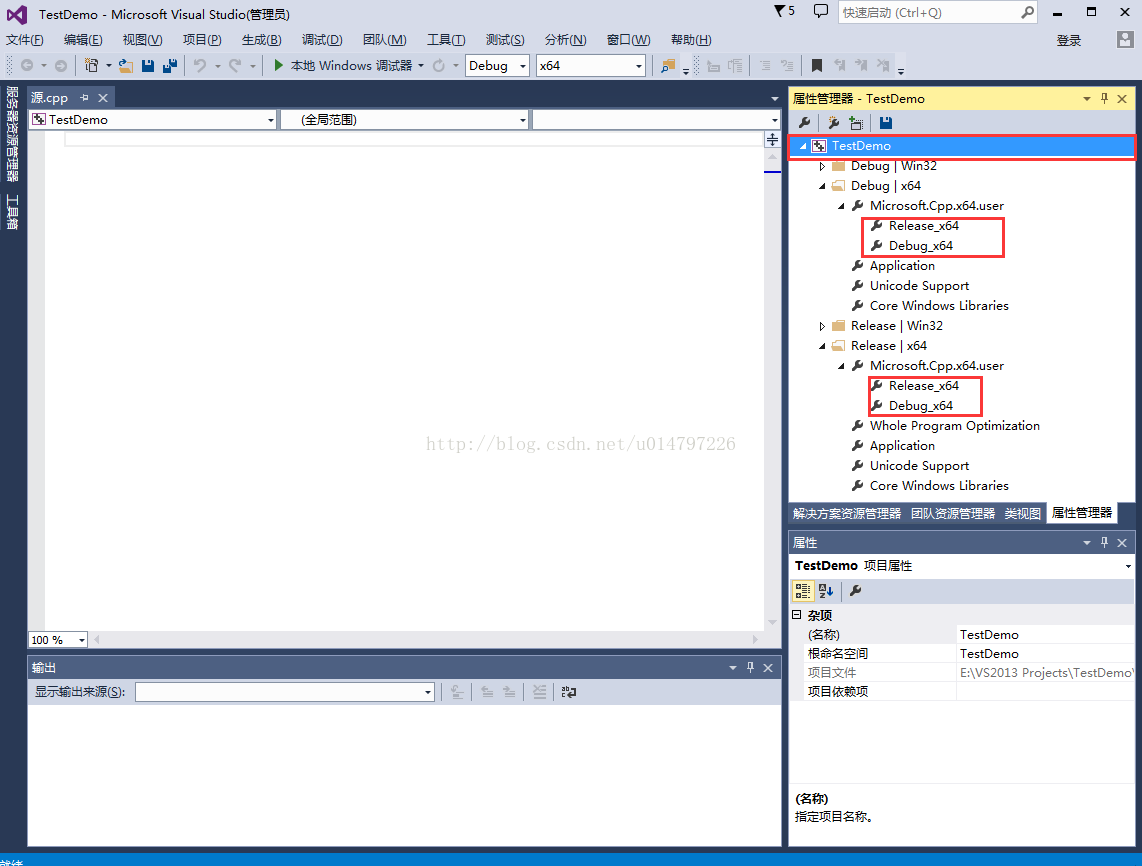The height and width of the screenshot is (866, 1142).
Task: Collapse the 杂项 category in Properties
Action: [x=797, y=615]
